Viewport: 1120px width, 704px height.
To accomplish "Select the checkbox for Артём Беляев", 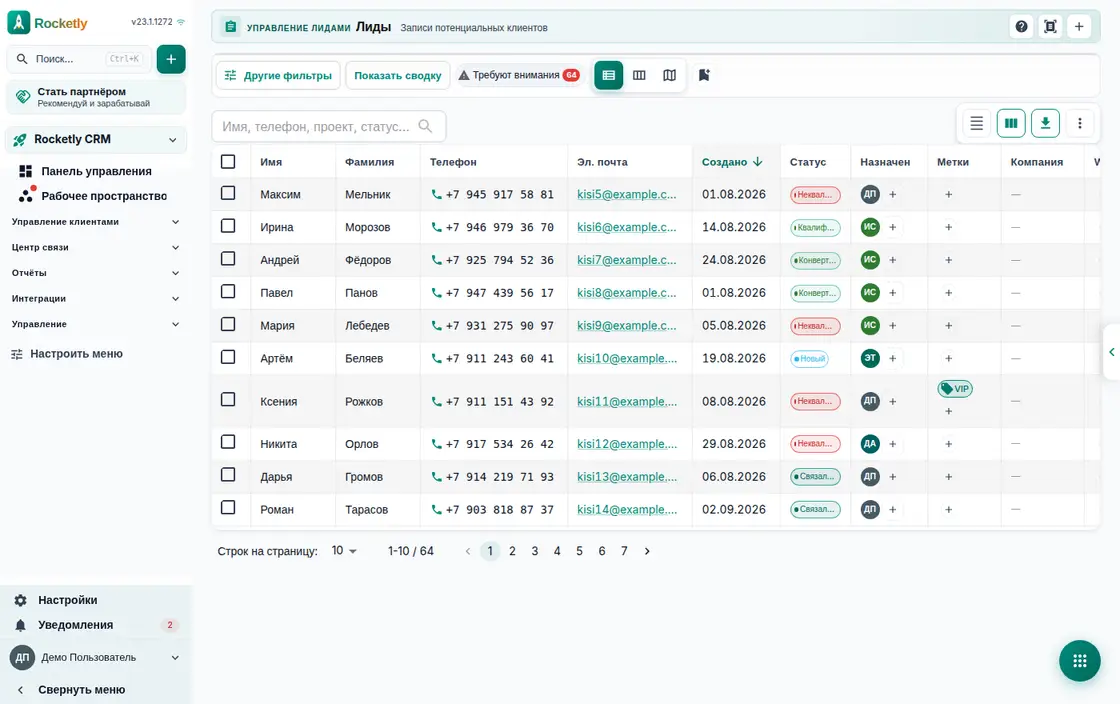I will [x=228, y=357].
